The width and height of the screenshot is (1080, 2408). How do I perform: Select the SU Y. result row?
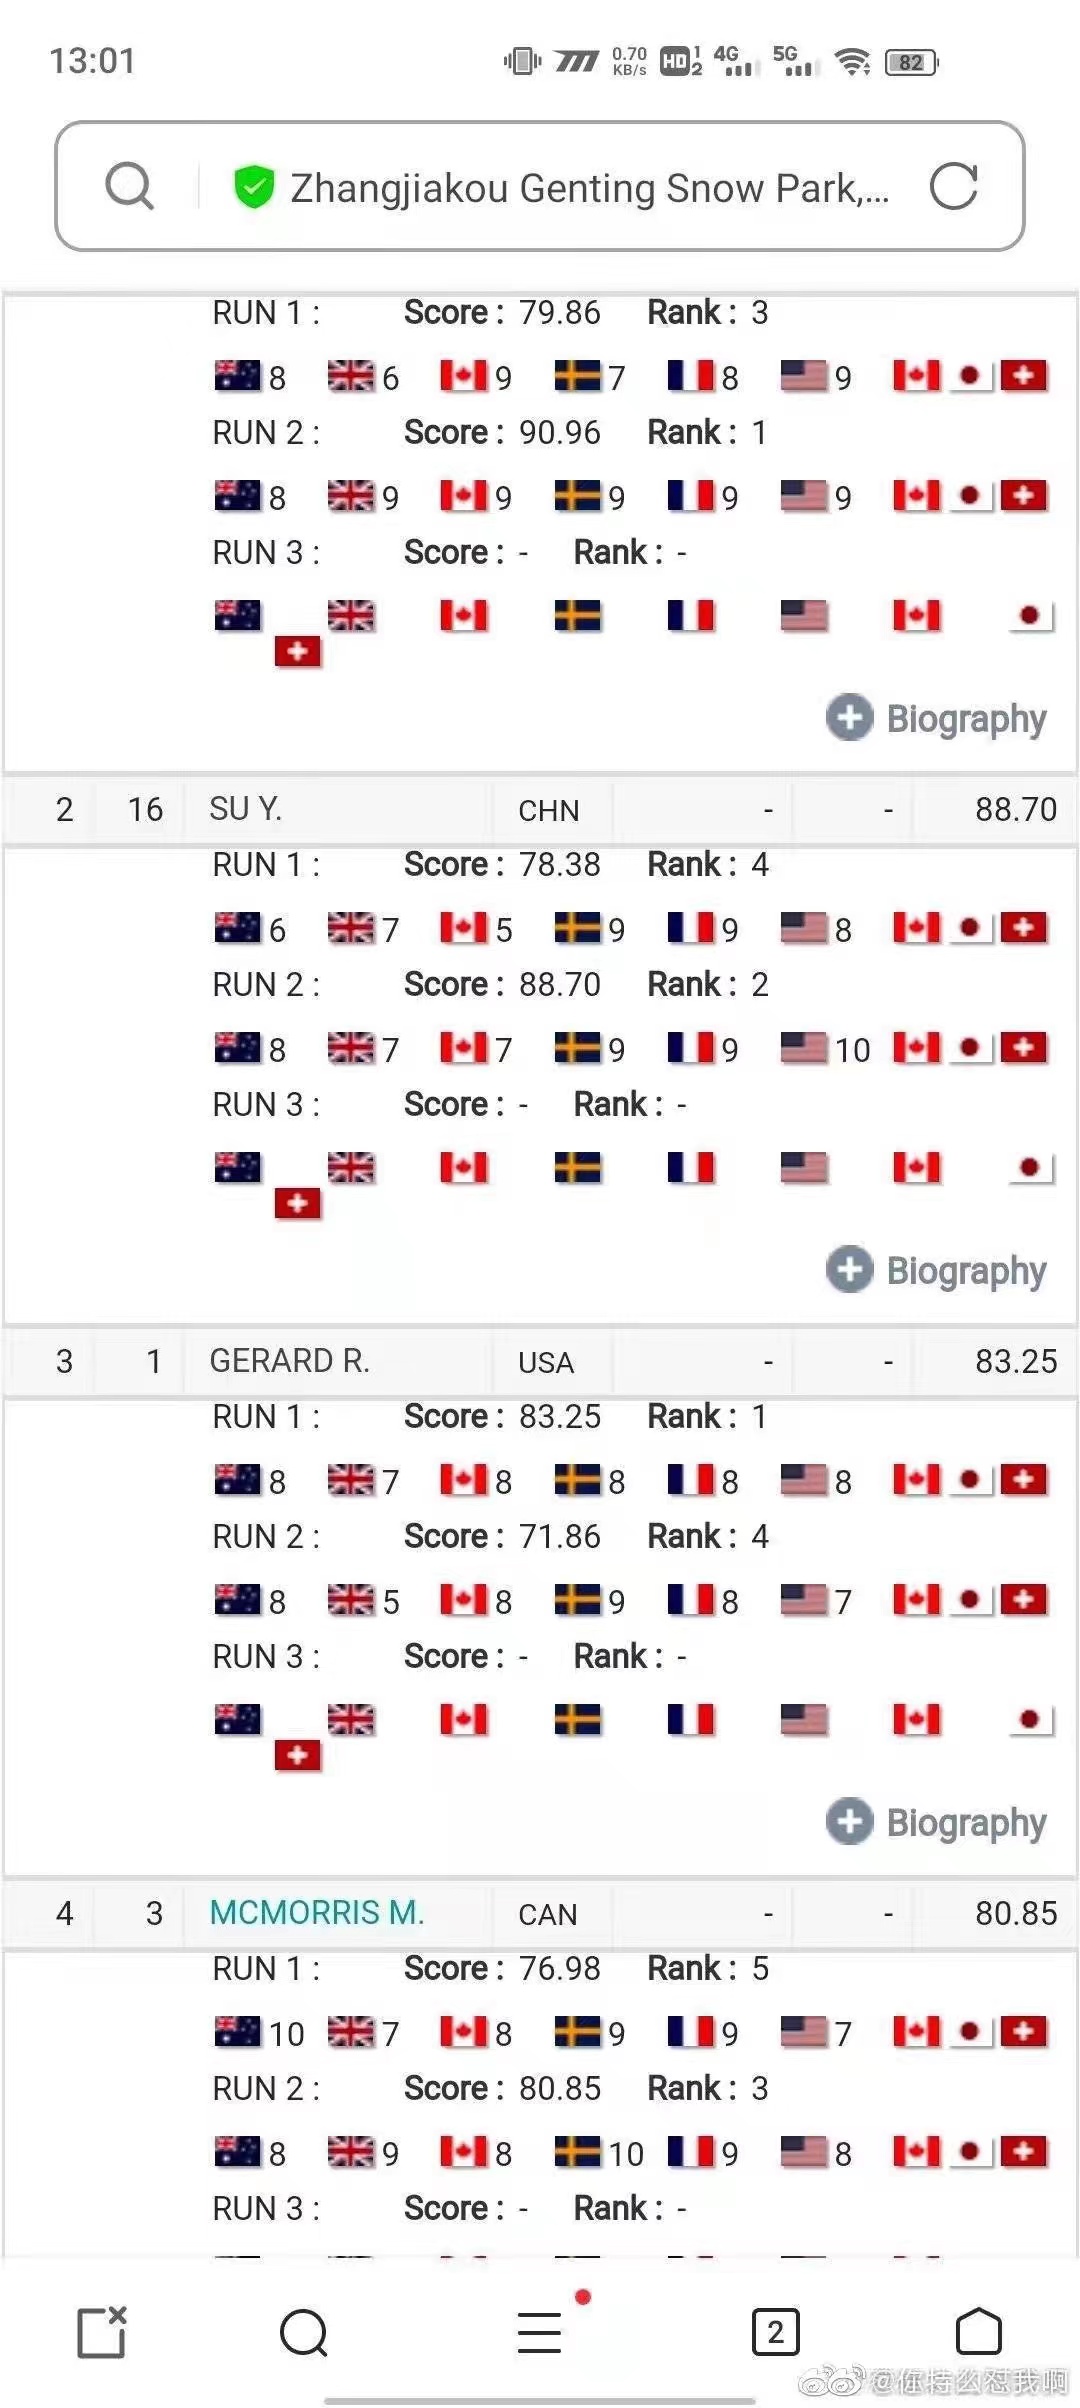tap(540, 809)
